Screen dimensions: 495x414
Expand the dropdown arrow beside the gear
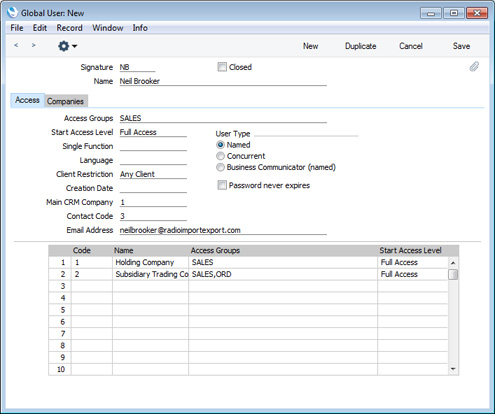click(x=74, y=46)
